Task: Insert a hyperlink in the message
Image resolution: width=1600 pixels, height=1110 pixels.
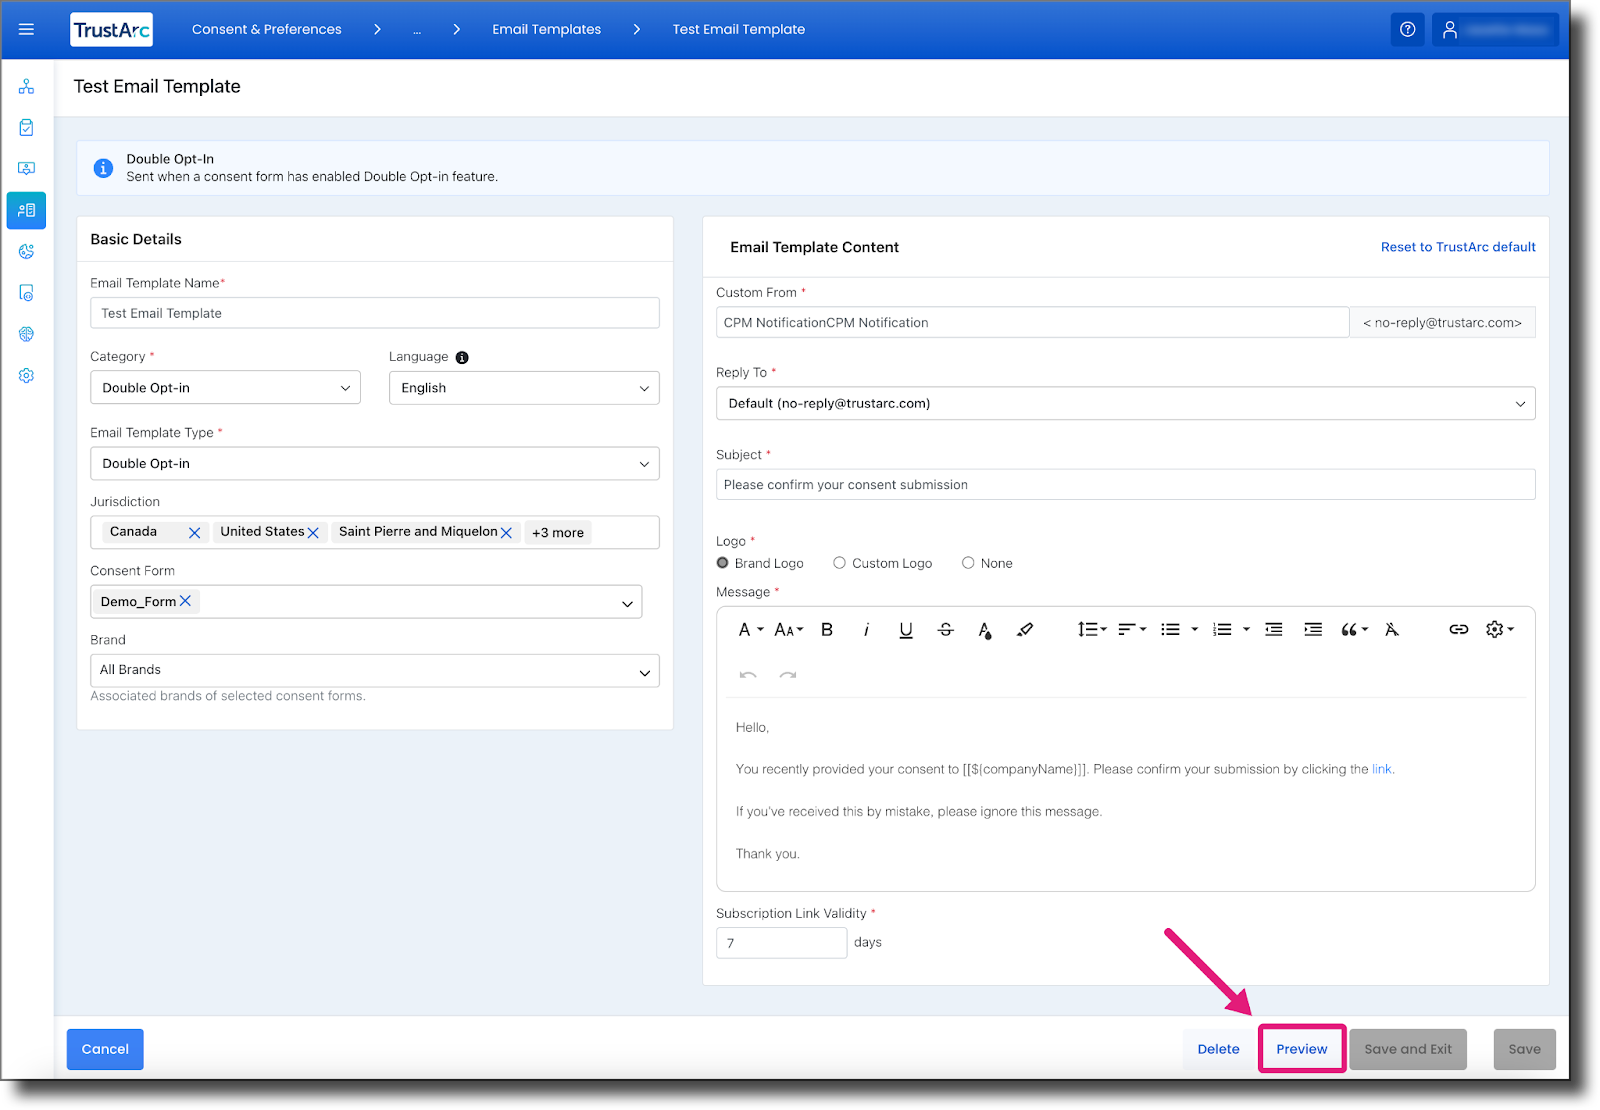Action: coord(1459,630)
